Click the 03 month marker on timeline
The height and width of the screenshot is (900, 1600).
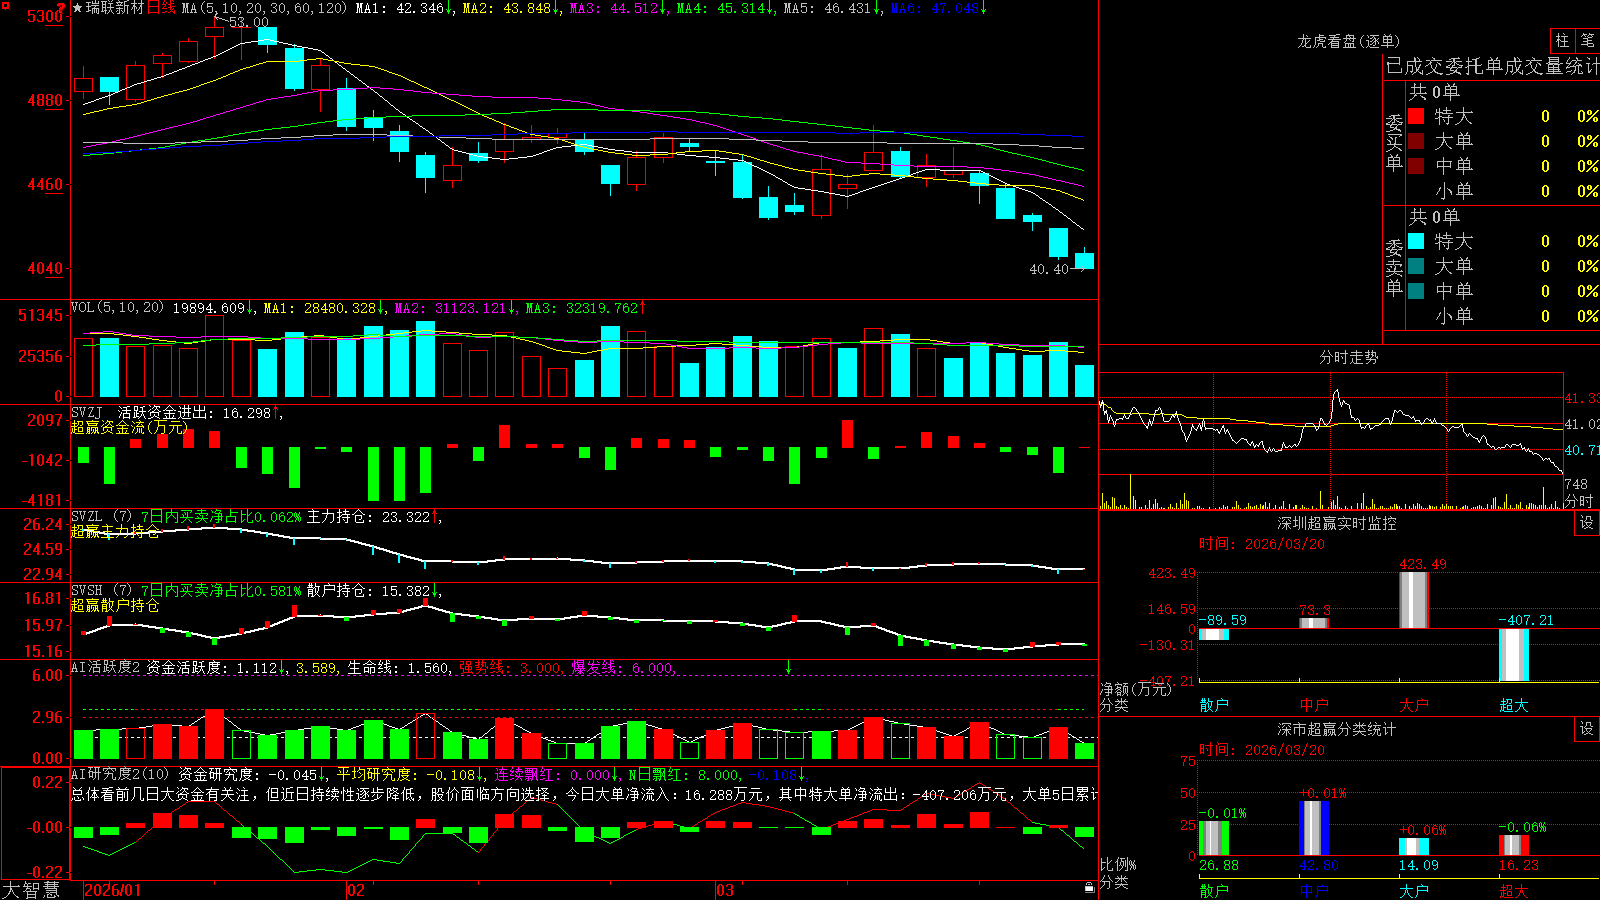click(725, 890)
